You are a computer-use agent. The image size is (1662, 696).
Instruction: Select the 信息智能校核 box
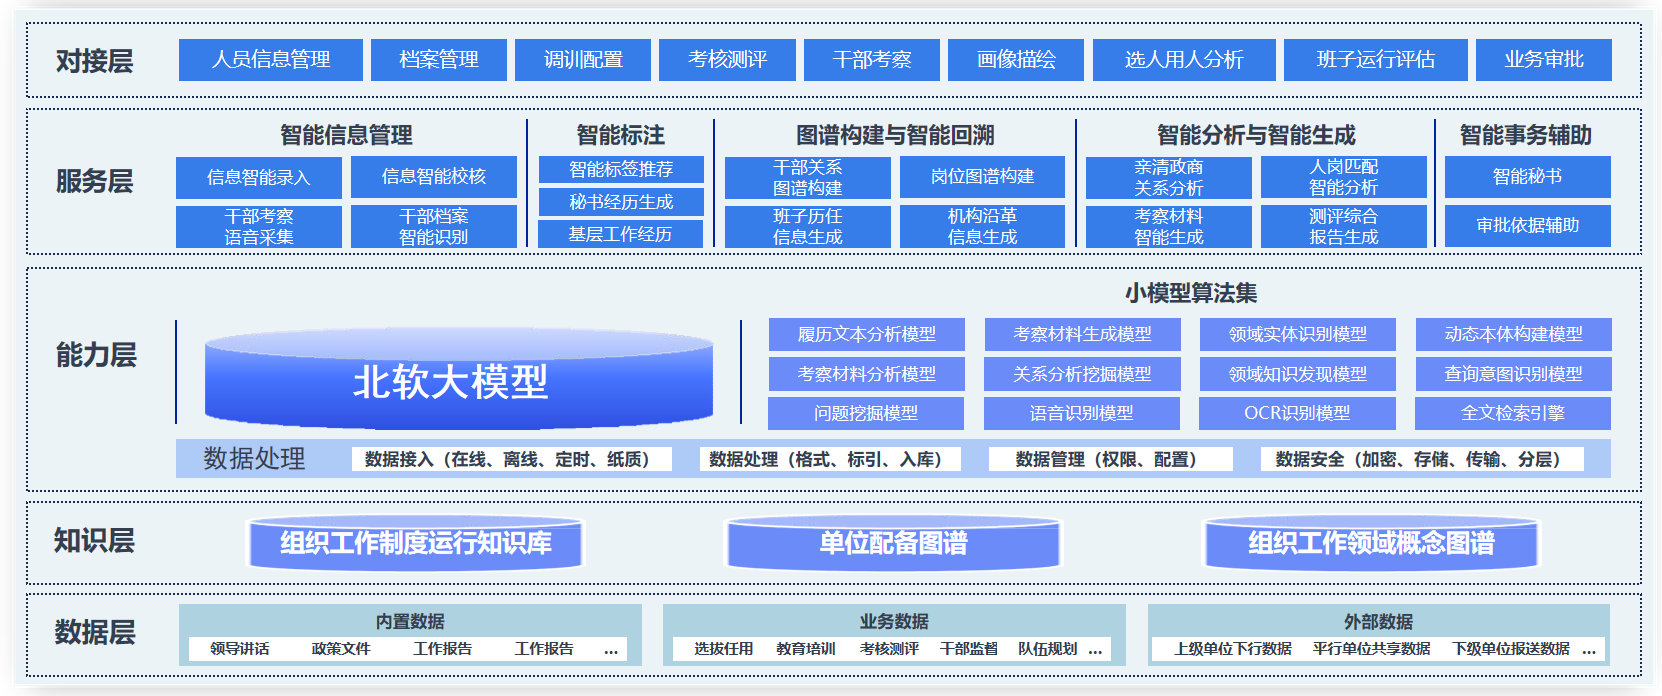pos(434,177)
